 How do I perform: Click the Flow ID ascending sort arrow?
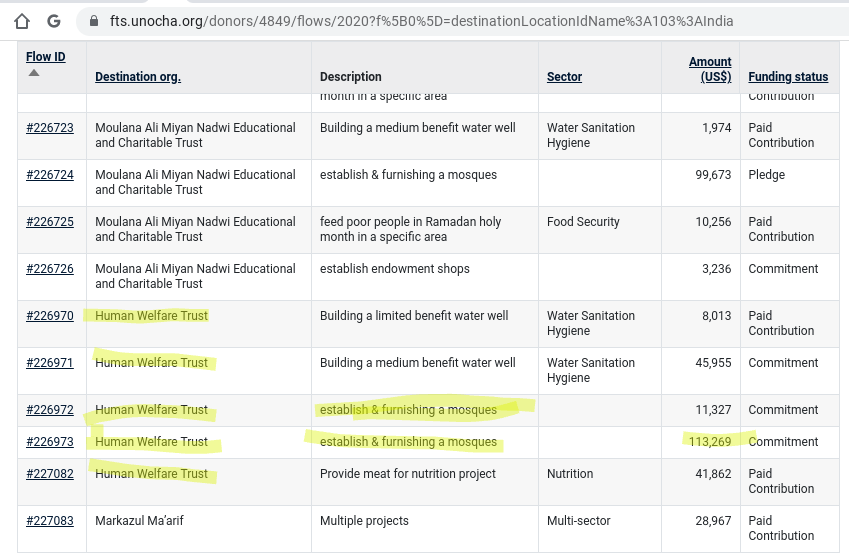[34, 73]
